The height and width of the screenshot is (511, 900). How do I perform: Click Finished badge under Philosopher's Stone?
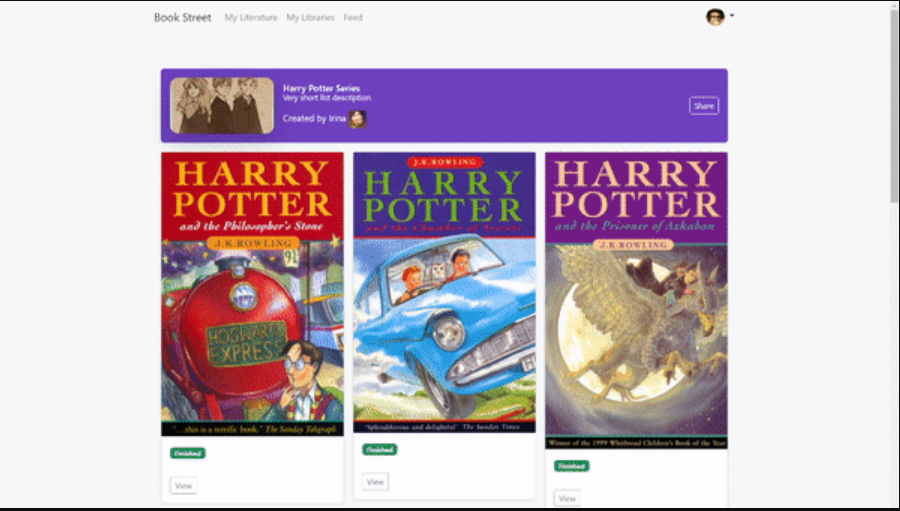[187, 453]
